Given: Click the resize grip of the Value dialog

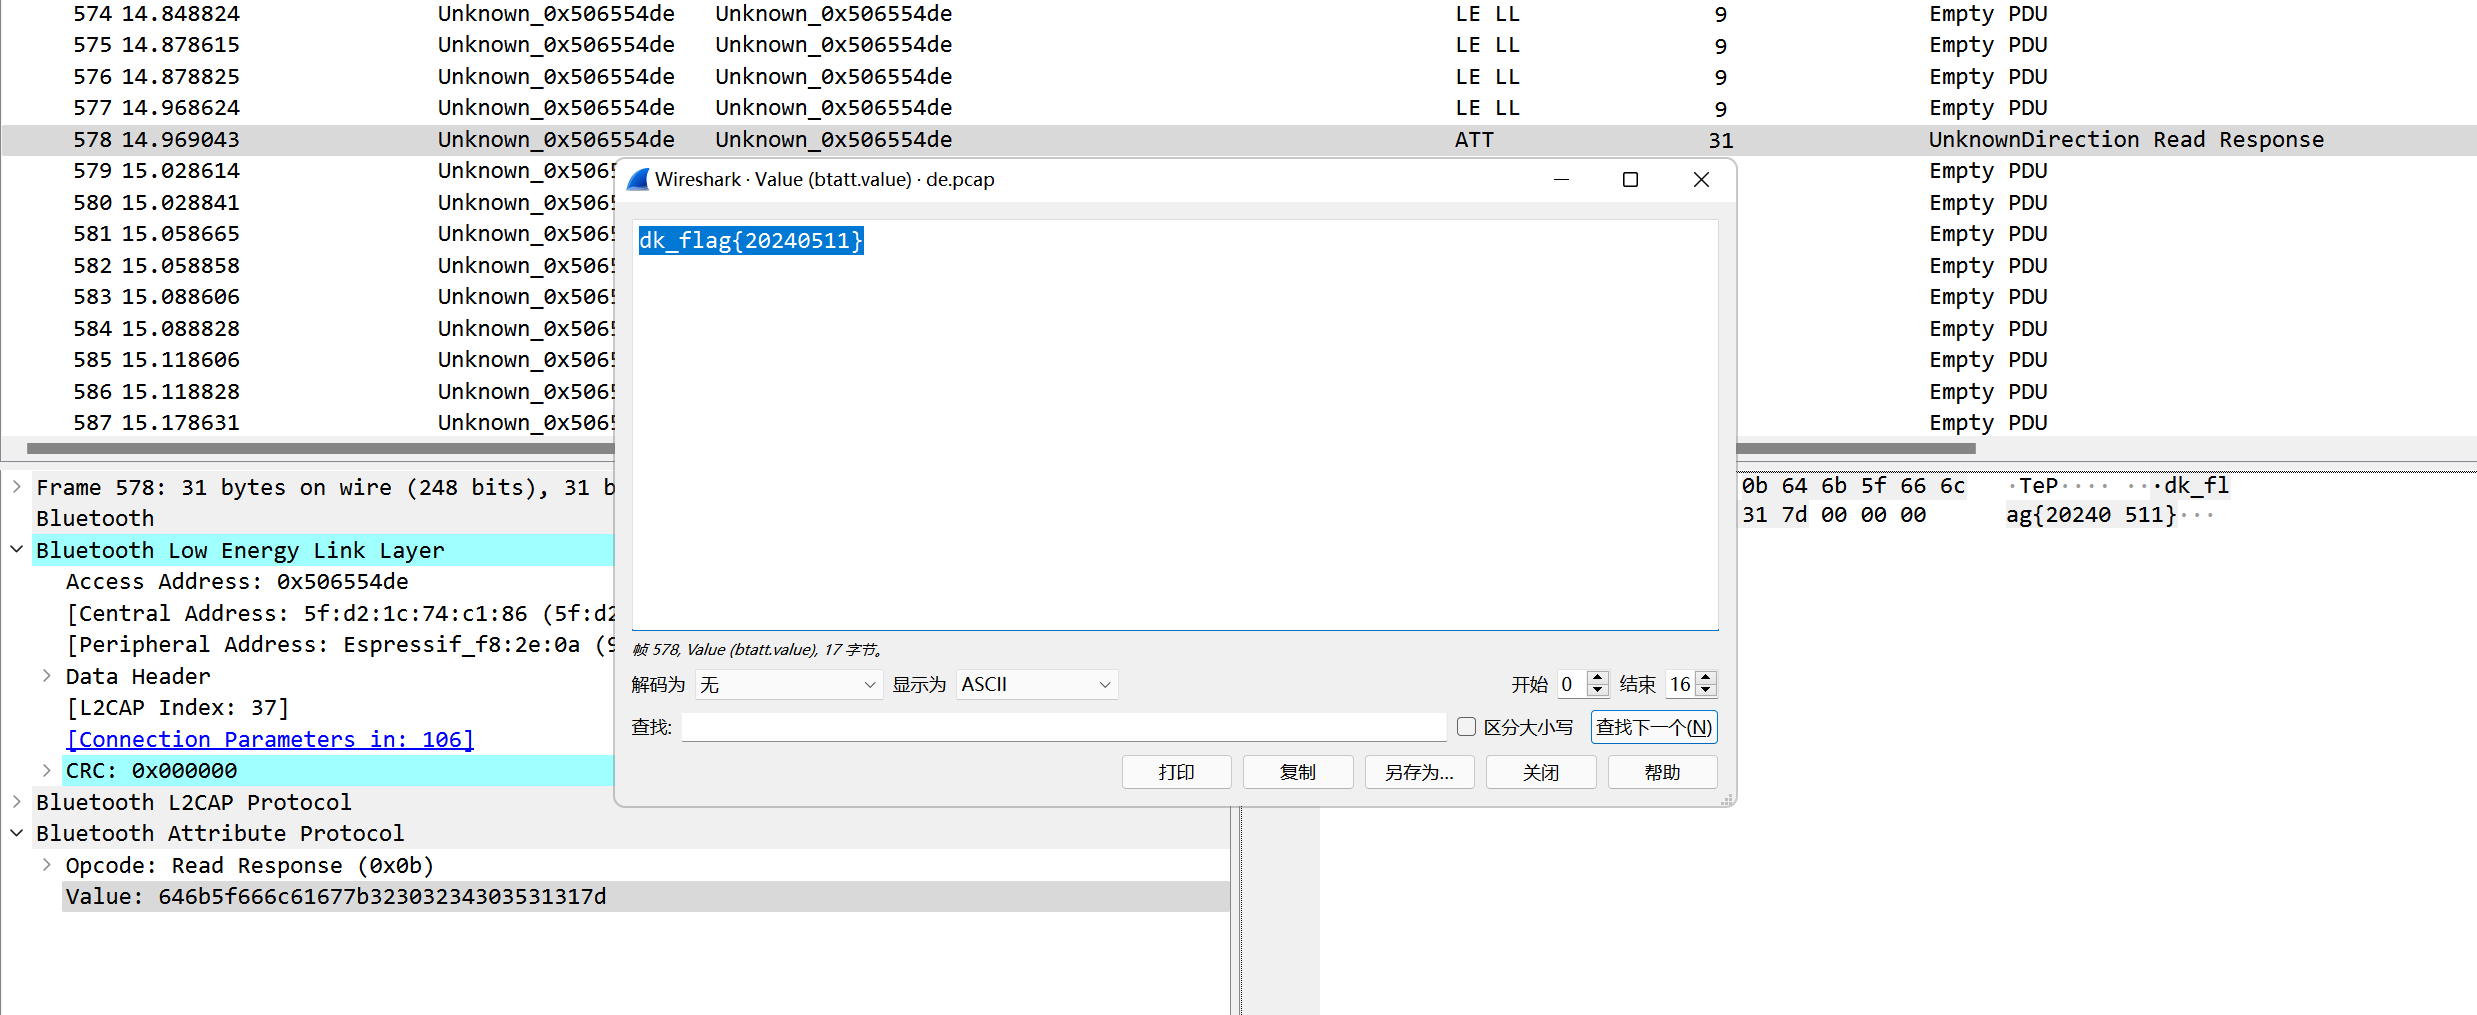Looking at the screenshot, I should pyautogui.click(x=1727, y=800).
